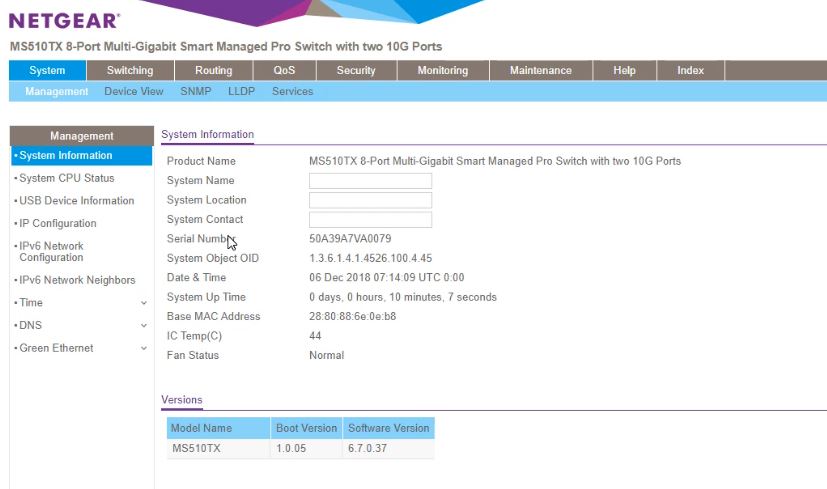Click the System Up Time value
This screenshot has width=827, height=489.
(x=403, y=297)
